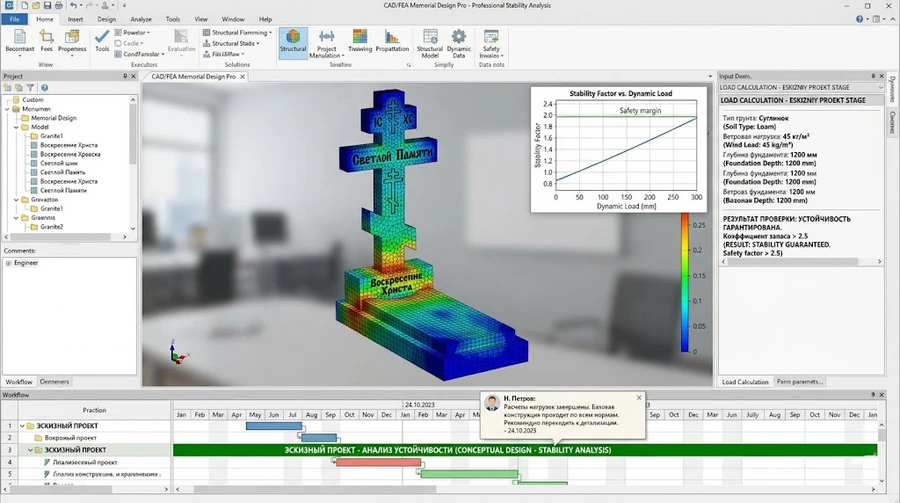Viewport: 900px width, 503px height.
Task: Click the Help question mark in Project panel
Action: [44, 88]
